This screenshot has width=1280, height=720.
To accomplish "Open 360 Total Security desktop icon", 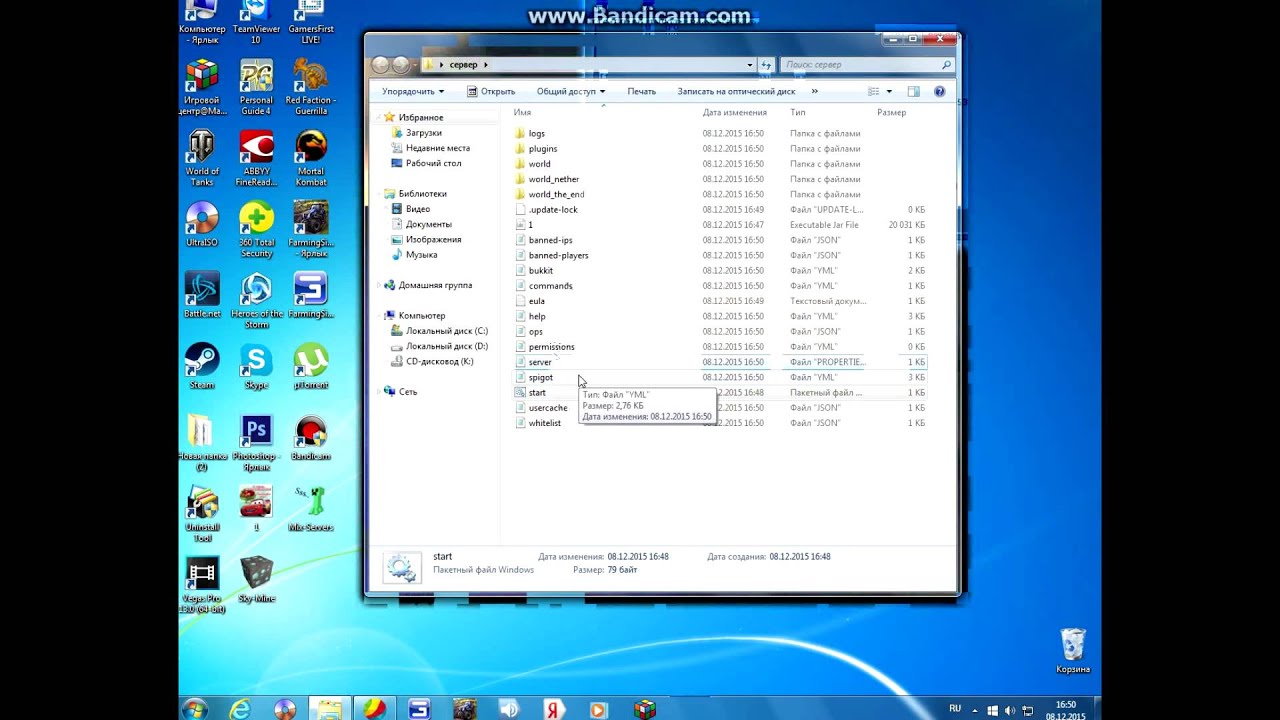I will [x=256, y=229].
